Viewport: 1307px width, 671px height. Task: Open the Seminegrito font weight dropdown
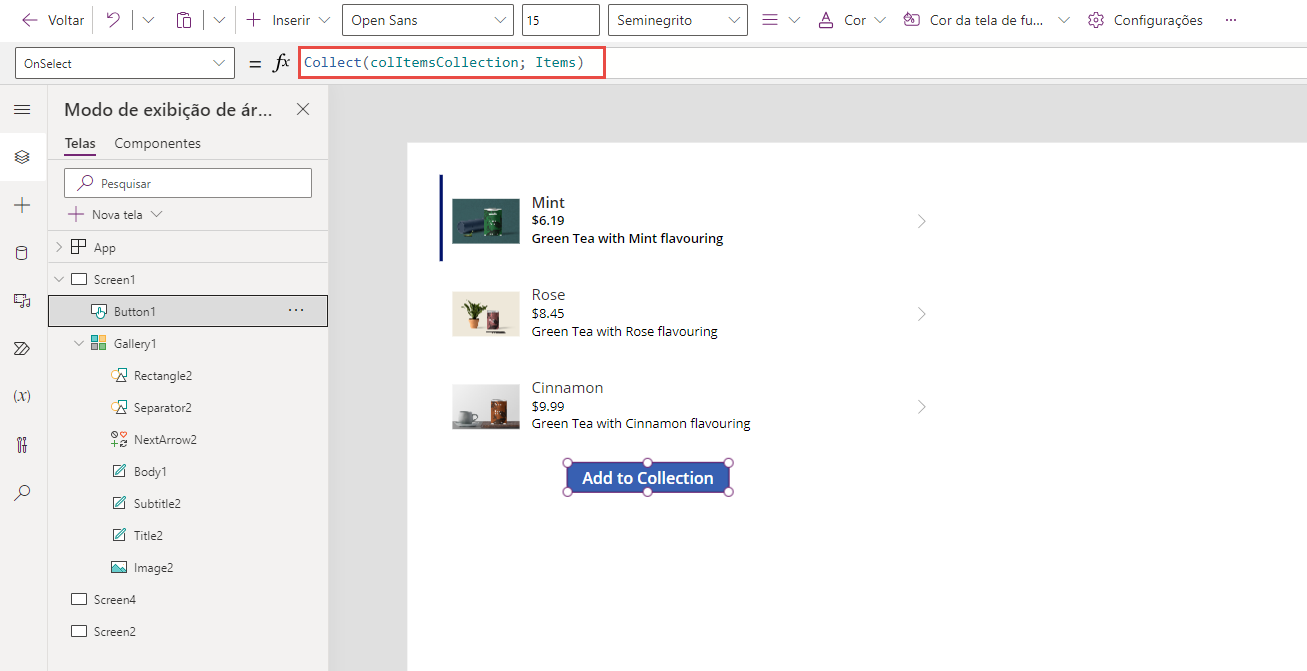[677, 20]
